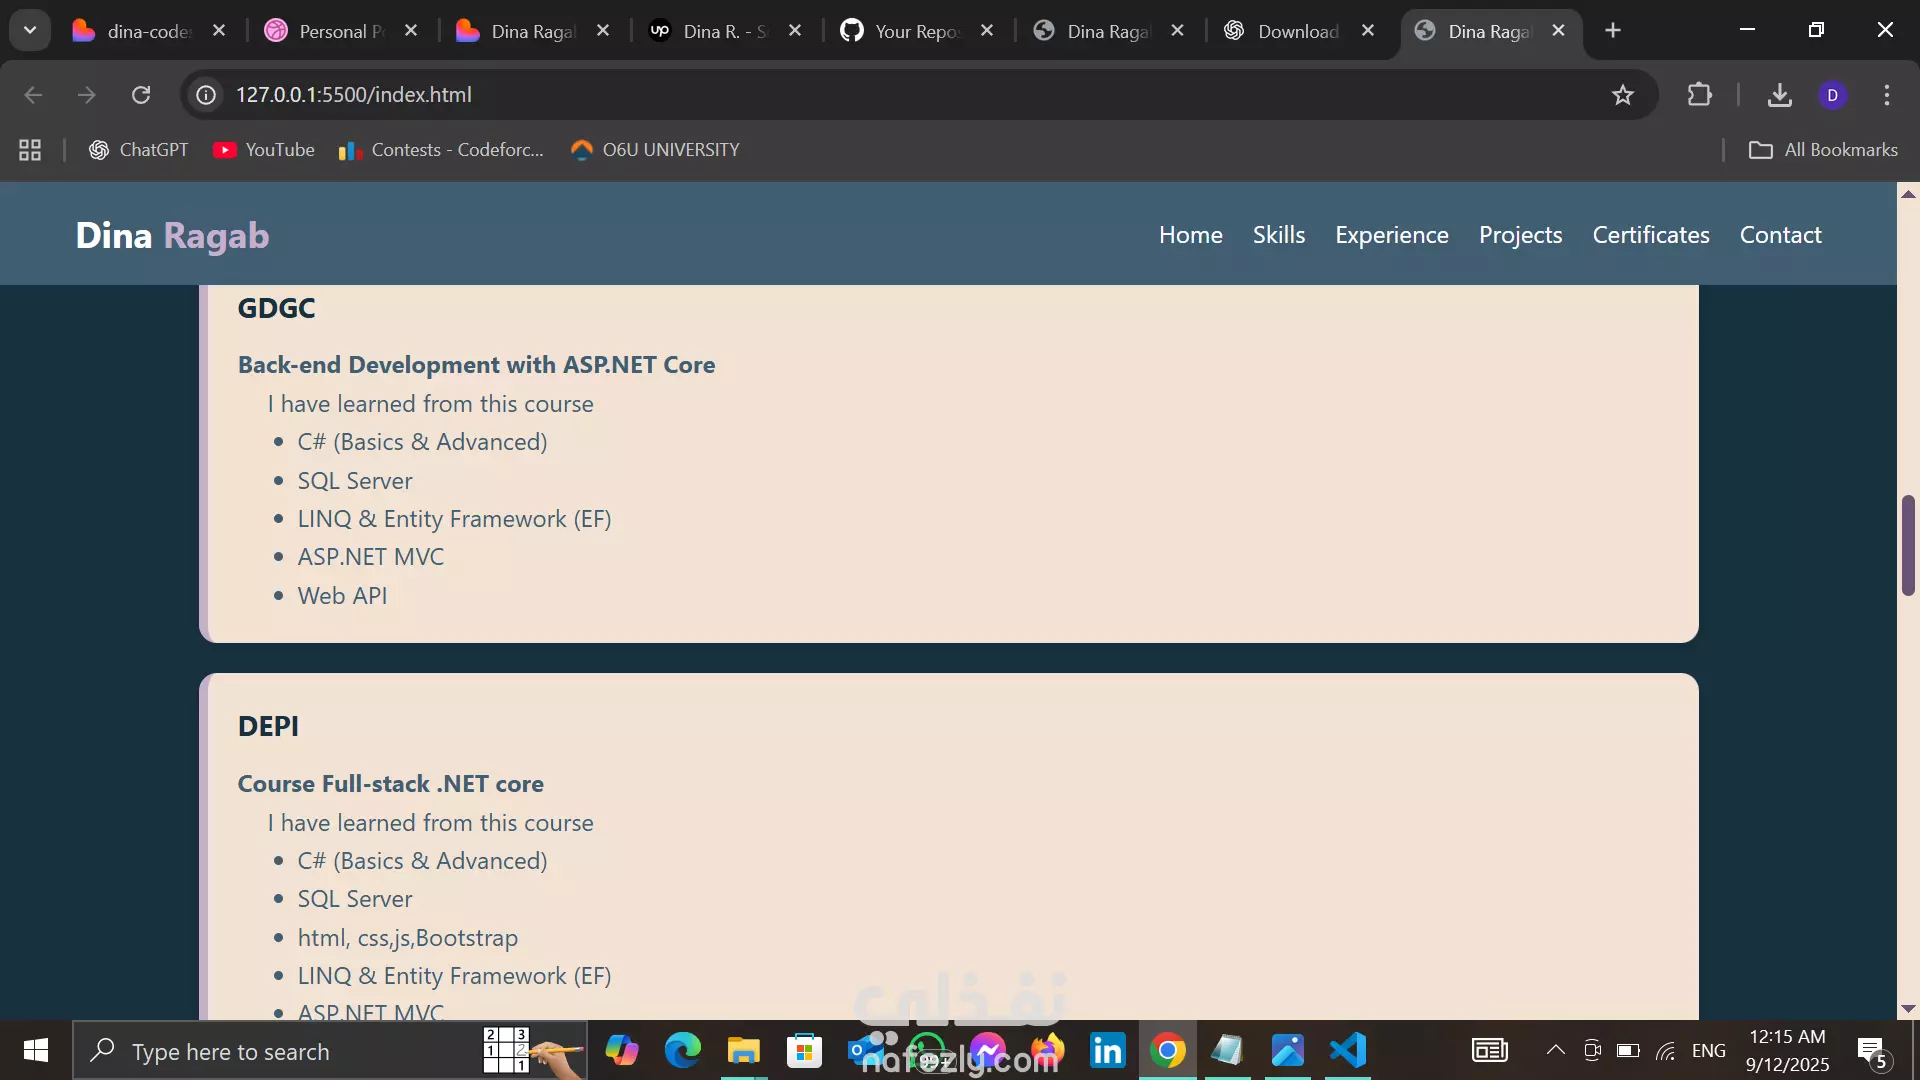Expand the tab search dropdown arrow
This screenshot has height=1080, width=1920.
30,30
